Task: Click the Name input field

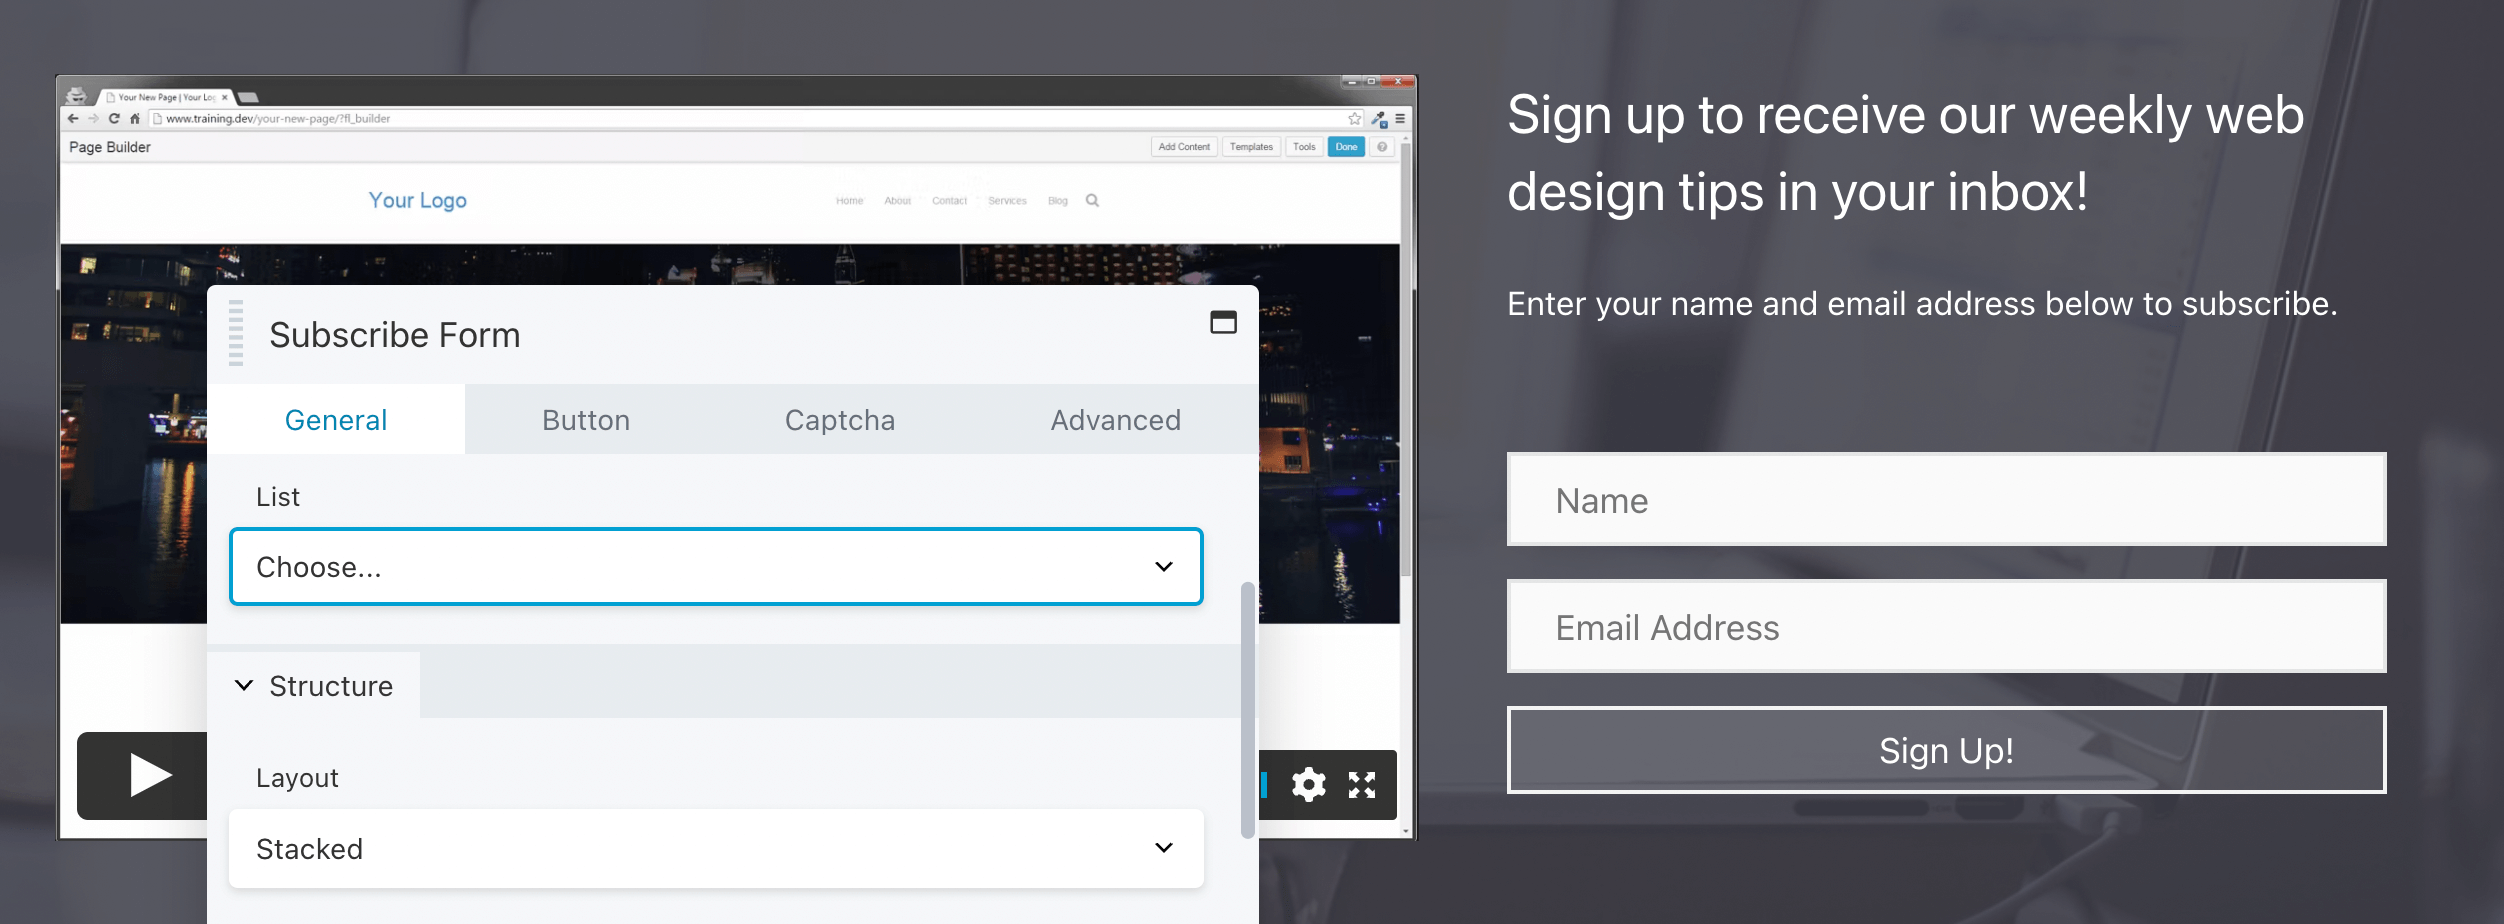Action: tap(1946, 500)
